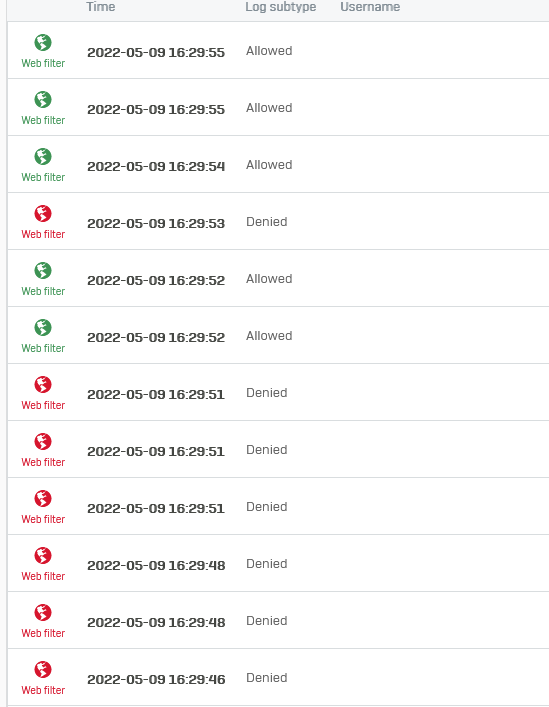
Task: Select globe icon of last 16:29:51 entry
Action: tap(43, 498)
